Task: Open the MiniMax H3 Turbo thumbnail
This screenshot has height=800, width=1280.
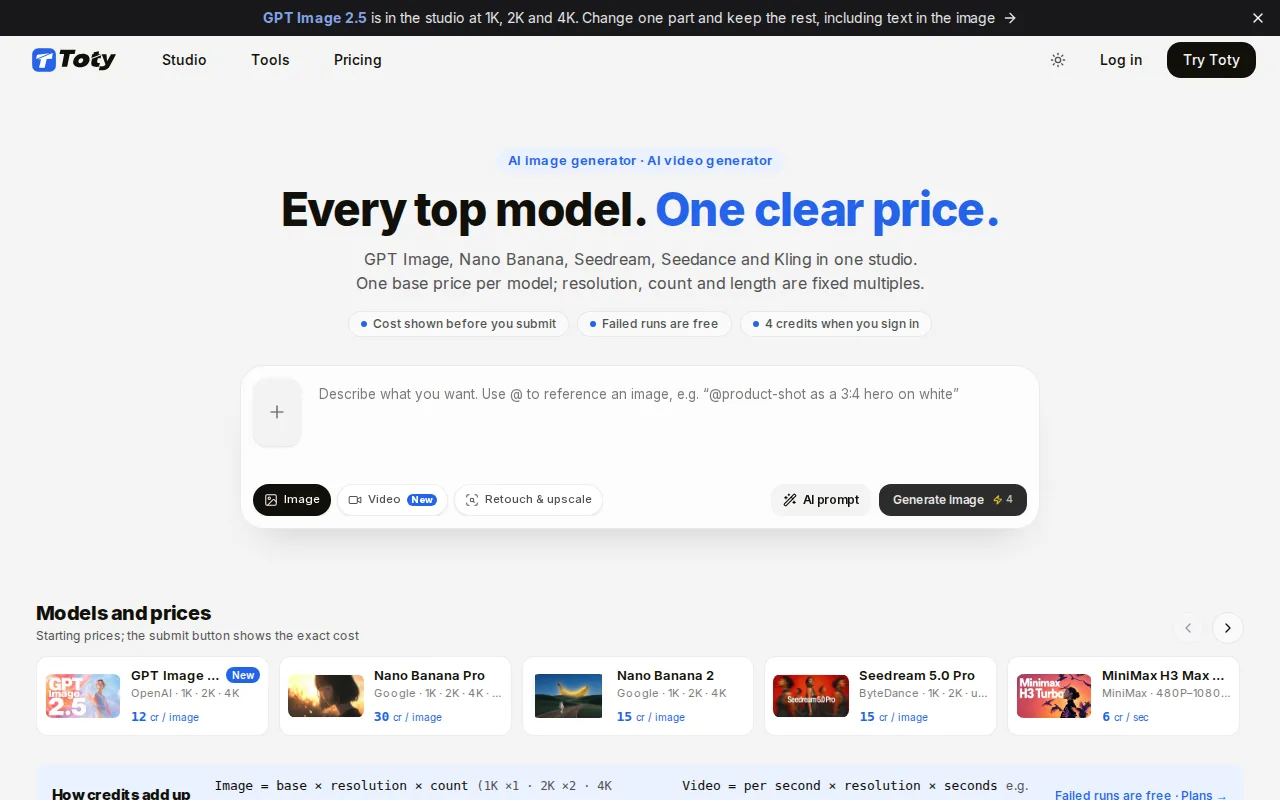Action: click(1054, 696)
